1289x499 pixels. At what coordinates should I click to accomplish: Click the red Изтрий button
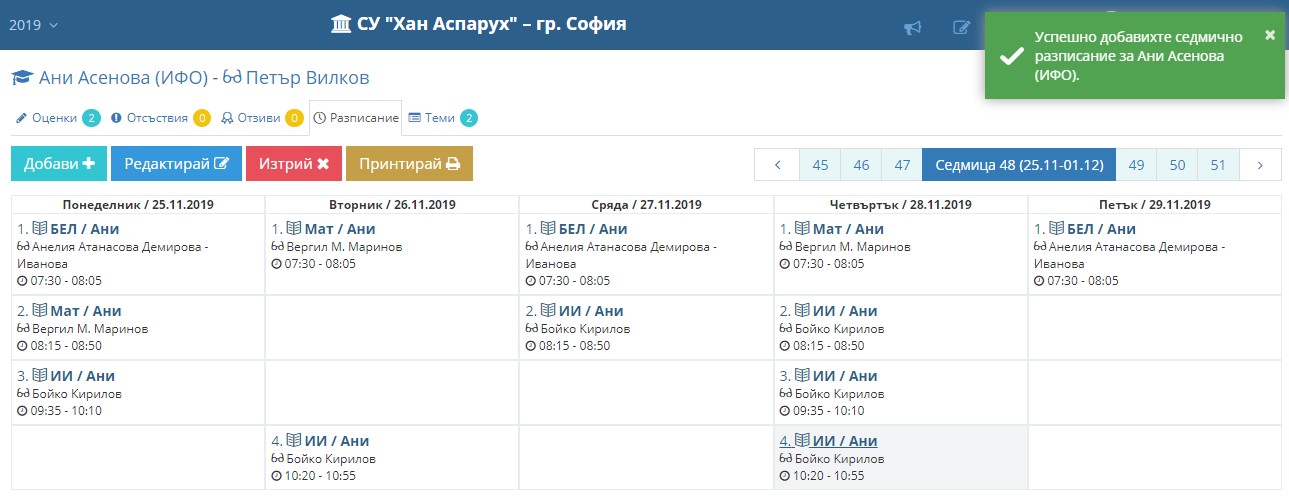click(293, 164)
